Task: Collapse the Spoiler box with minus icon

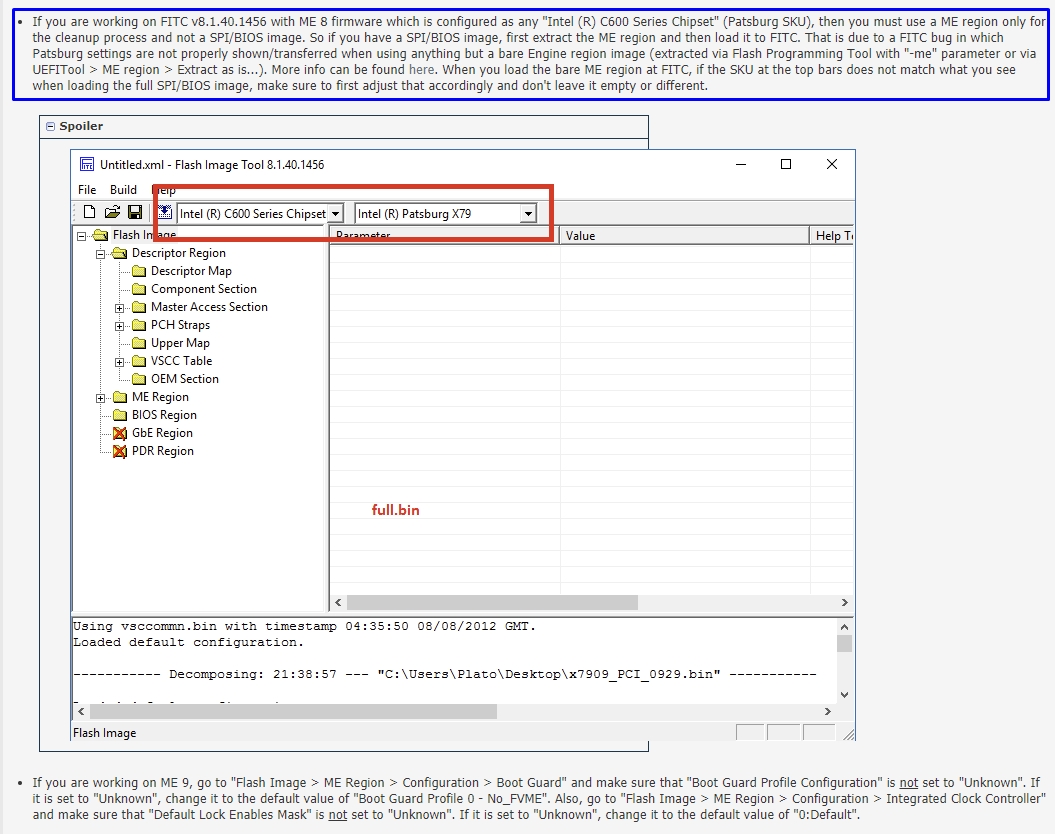Action: pos(50,126)
